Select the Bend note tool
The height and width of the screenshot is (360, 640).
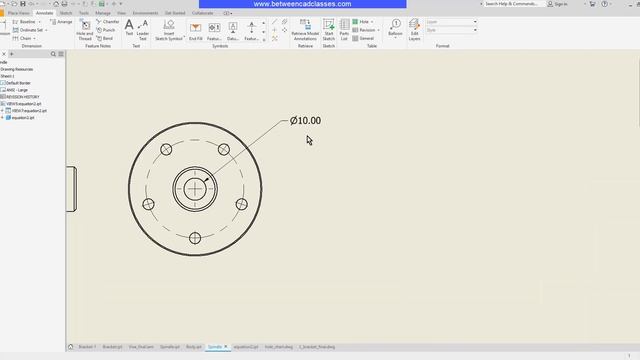105,38
